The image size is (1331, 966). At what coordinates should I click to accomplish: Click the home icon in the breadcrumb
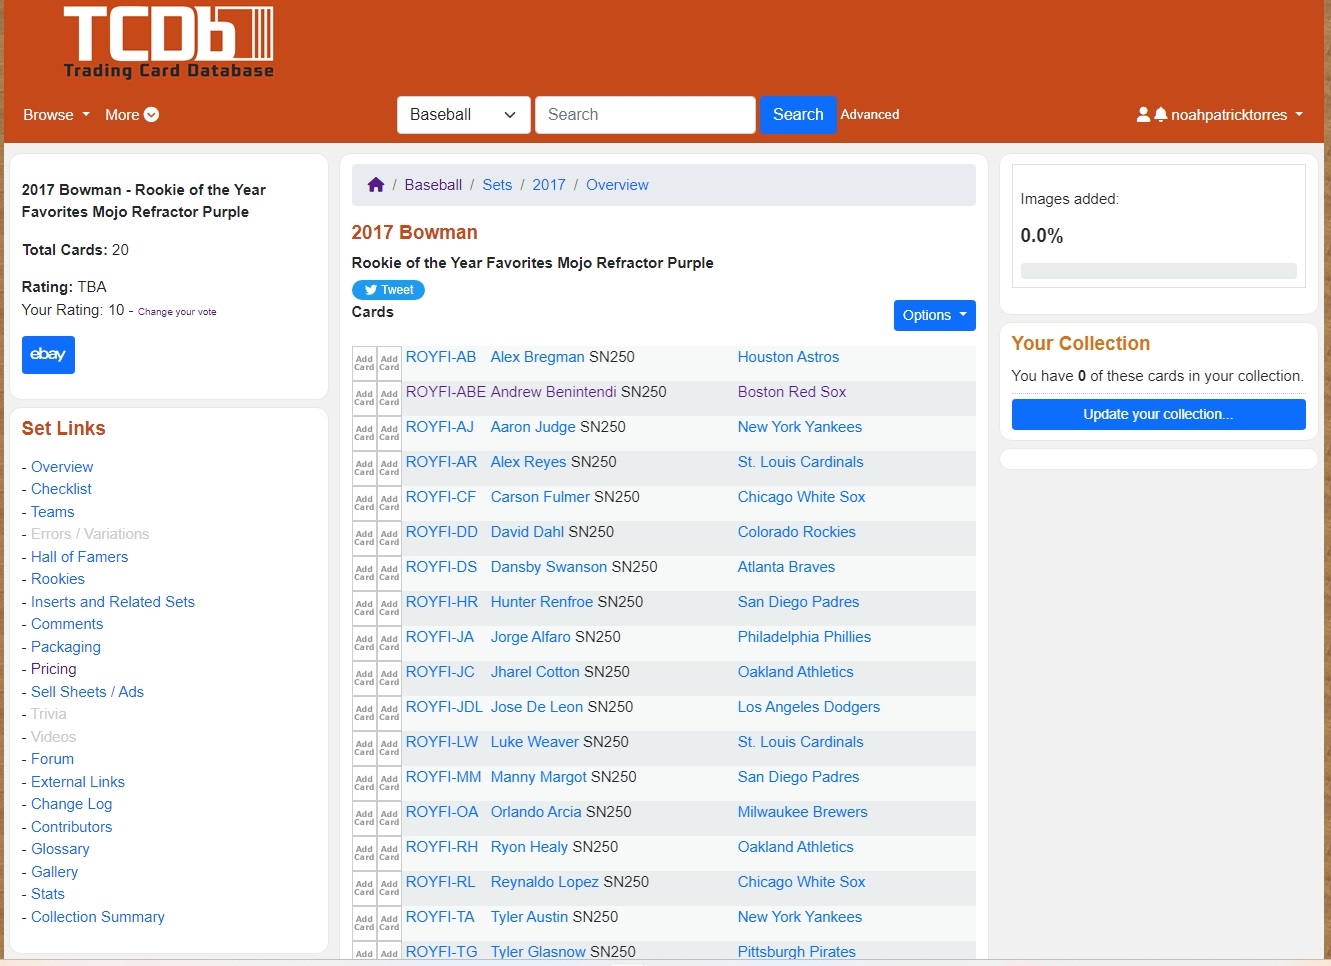point(376,185)
